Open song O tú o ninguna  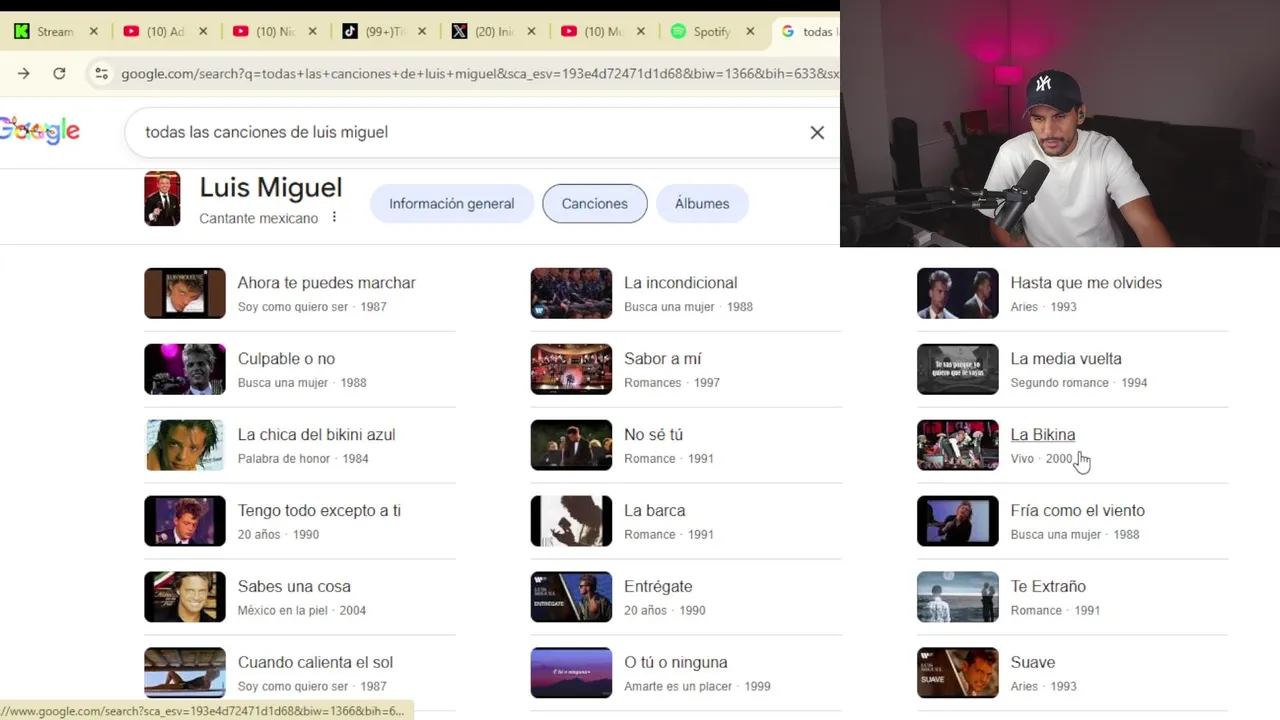675,663
